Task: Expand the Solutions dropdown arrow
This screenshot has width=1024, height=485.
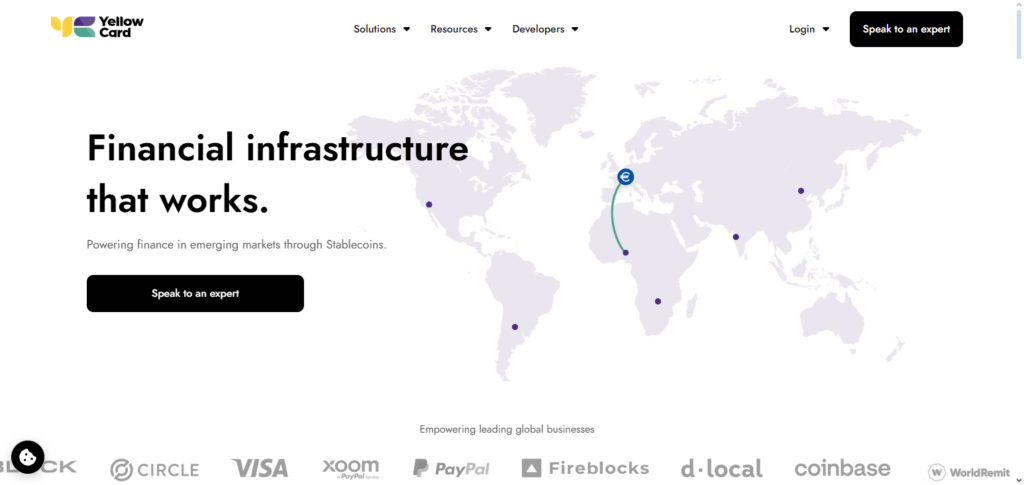Action: click(406, 30)
